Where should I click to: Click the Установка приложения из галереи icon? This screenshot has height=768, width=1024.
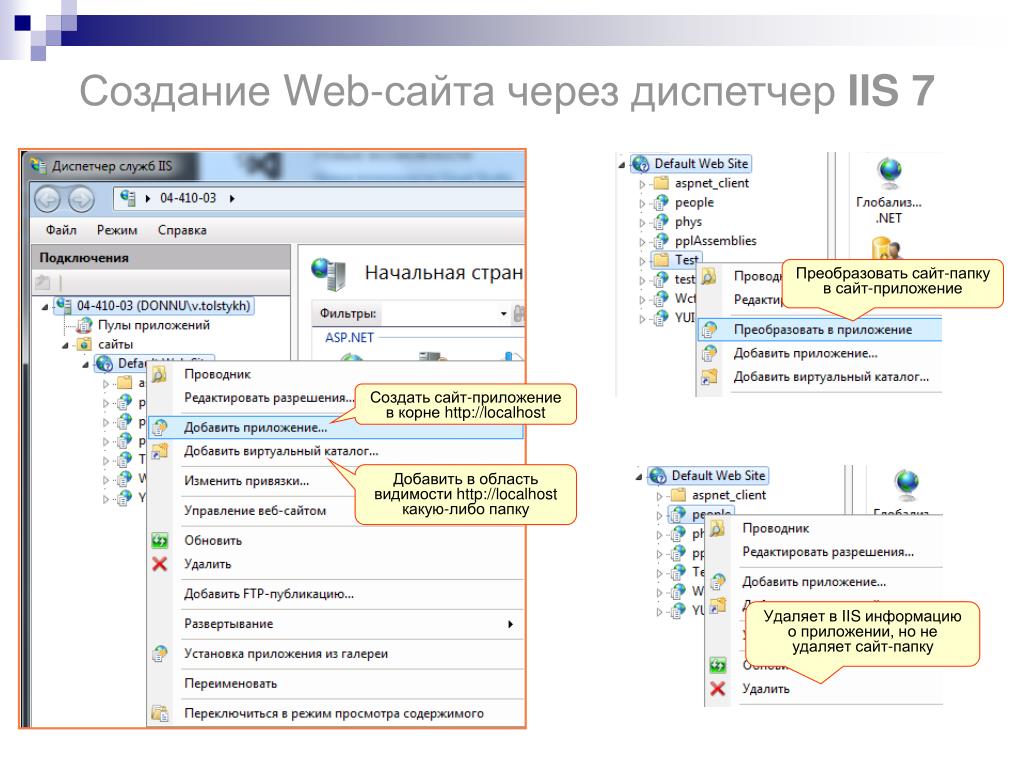pos(159,654)
